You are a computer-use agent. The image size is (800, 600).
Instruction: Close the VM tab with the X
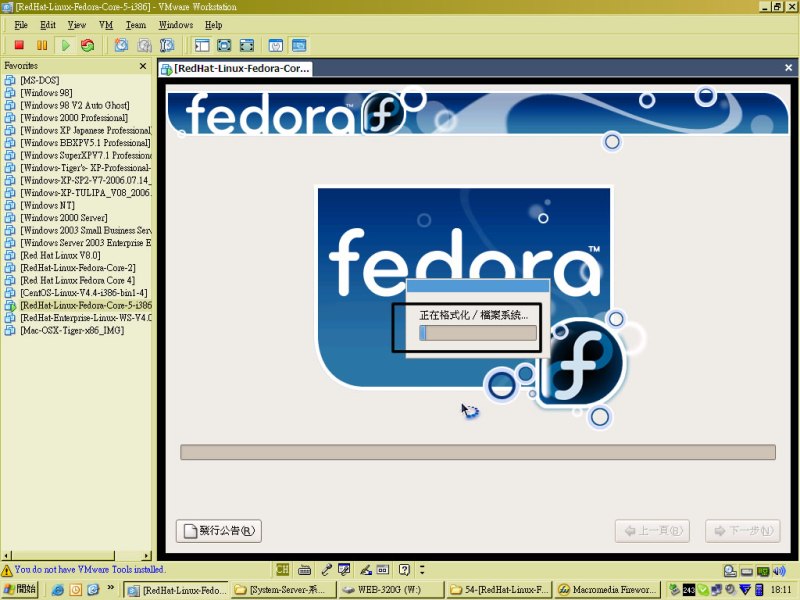pos(788,67)
